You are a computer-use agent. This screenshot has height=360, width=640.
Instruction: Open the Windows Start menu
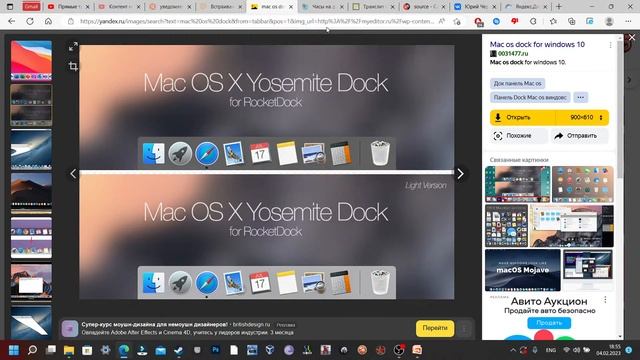[14, 350]
